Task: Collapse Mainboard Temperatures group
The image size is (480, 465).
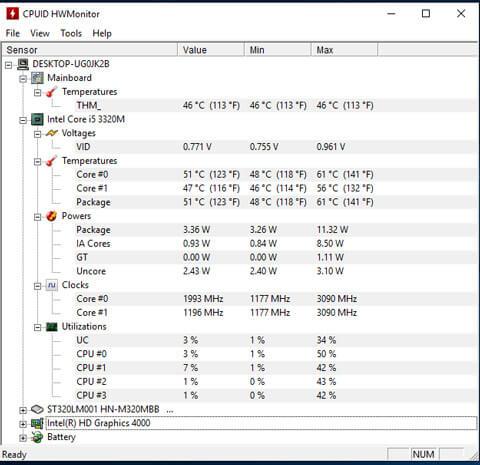Action: [x=38, y=92]
